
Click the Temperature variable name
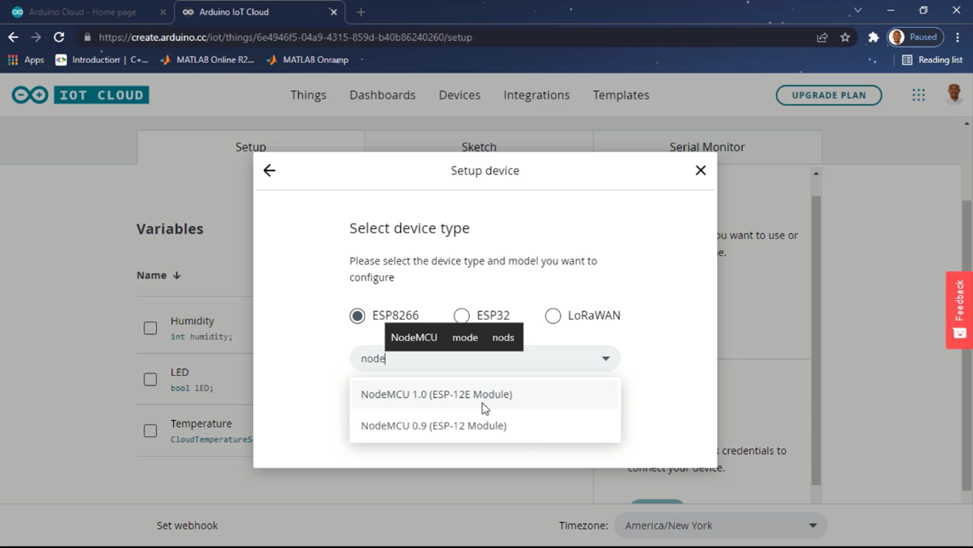click(x=201, y=423)
